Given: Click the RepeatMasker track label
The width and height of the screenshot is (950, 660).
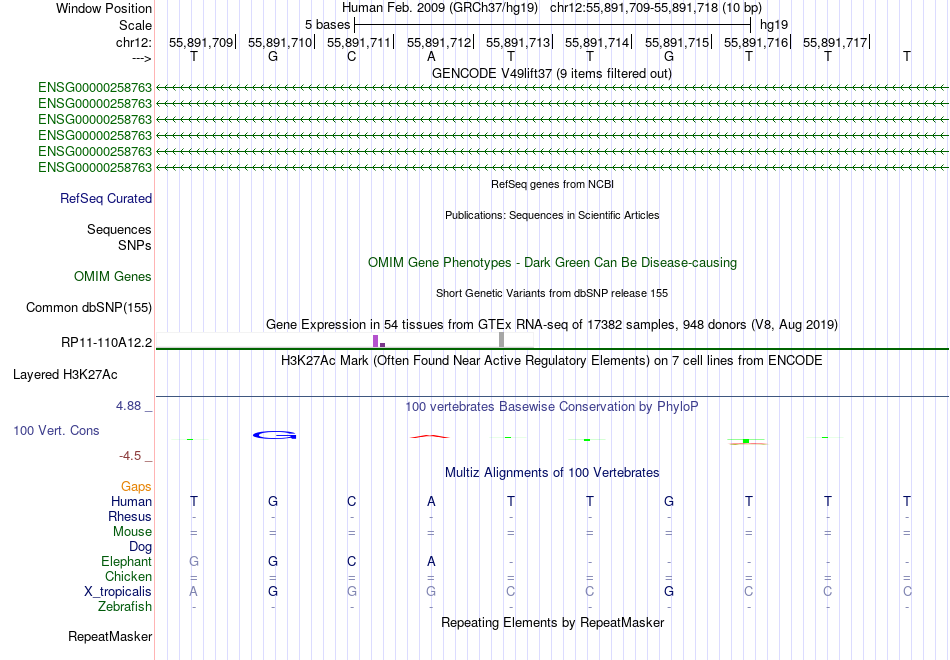Looking at the screenshot, I should (110, 636).
